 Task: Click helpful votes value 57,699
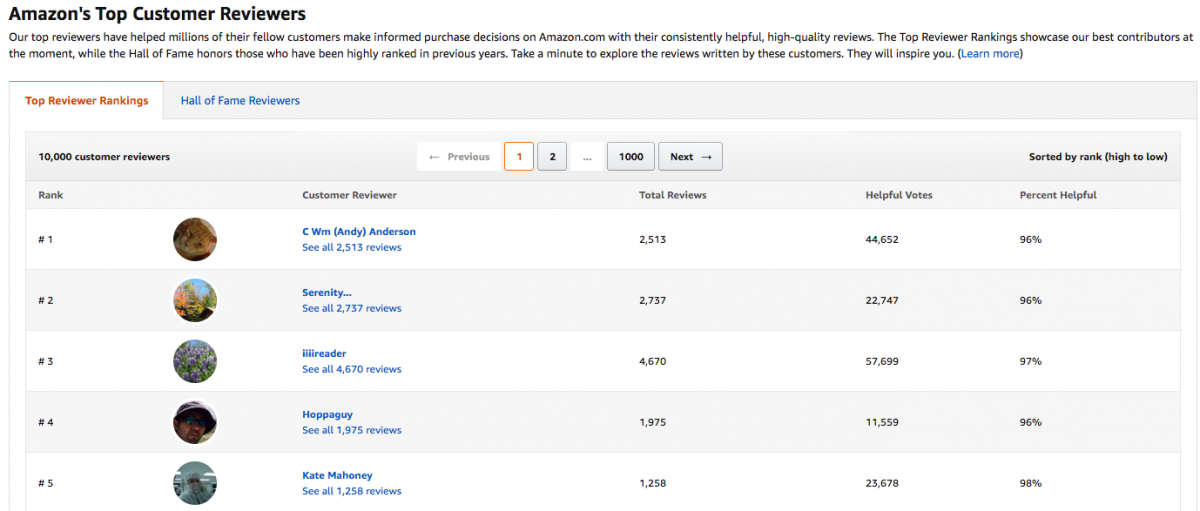882,362
